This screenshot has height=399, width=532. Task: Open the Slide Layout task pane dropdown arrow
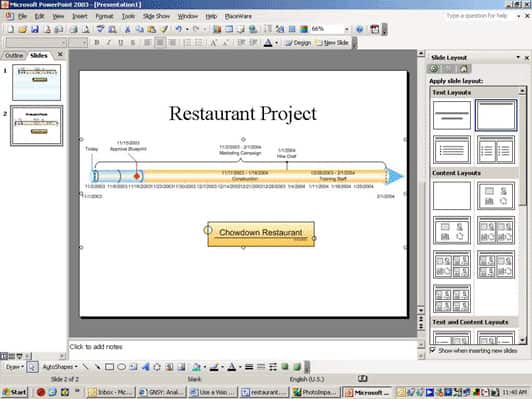(x=518, y=57)
